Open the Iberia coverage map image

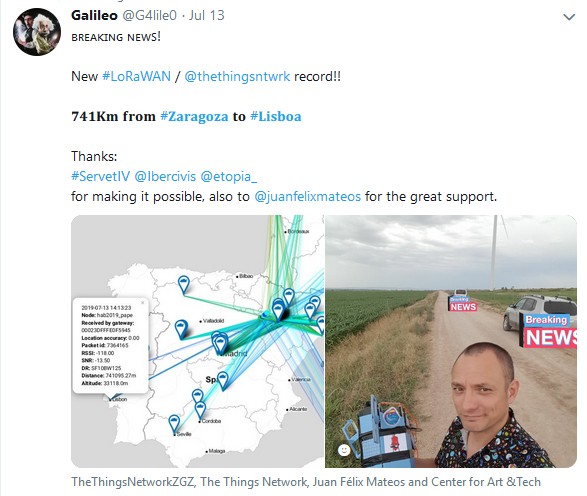point(197,341)
